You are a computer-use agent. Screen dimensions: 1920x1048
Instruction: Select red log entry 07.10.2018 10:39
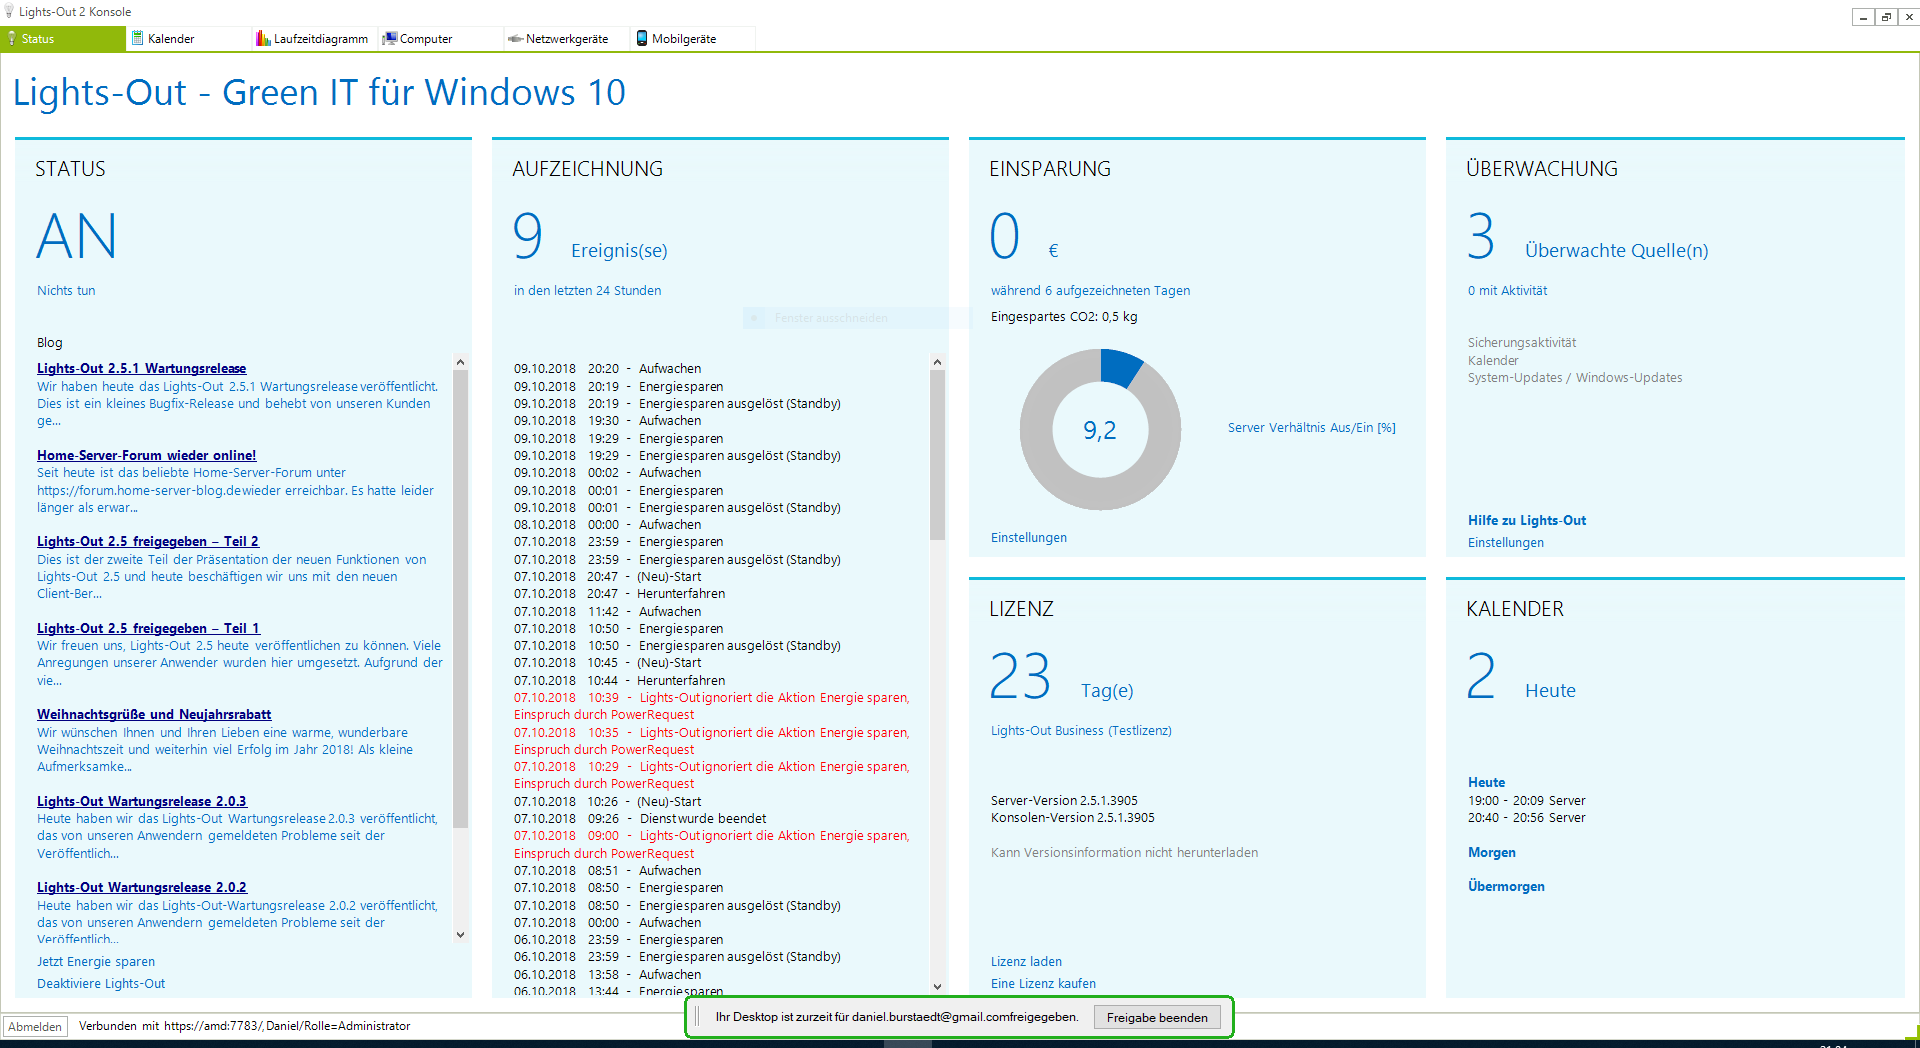point(711,706)
